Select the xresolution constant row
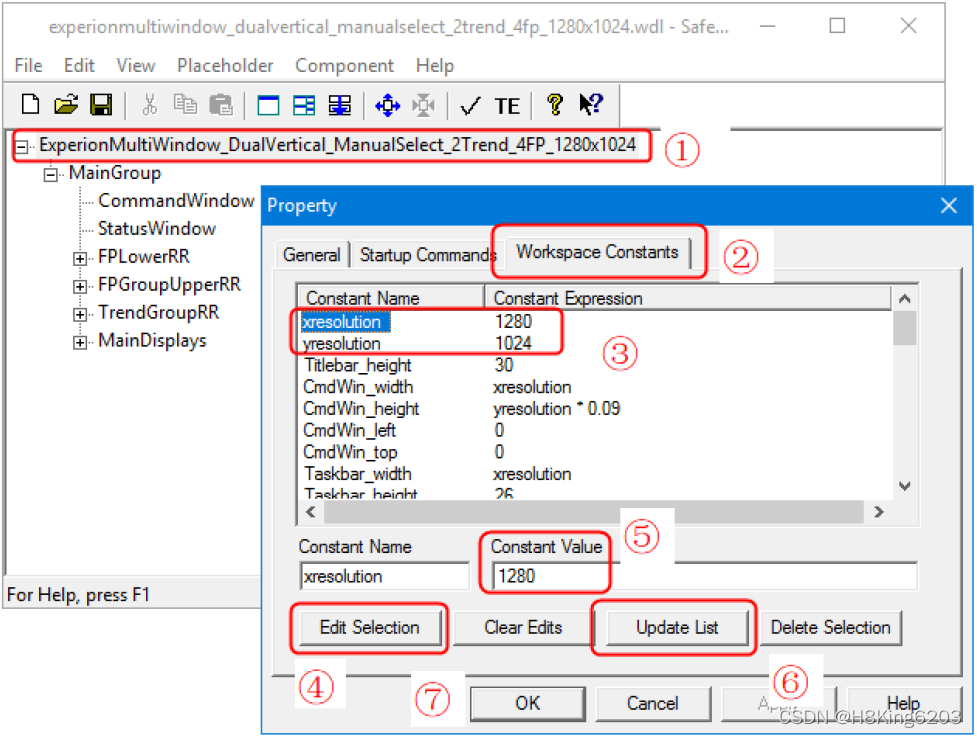The image size is (977, 737). tap(595, 321)
